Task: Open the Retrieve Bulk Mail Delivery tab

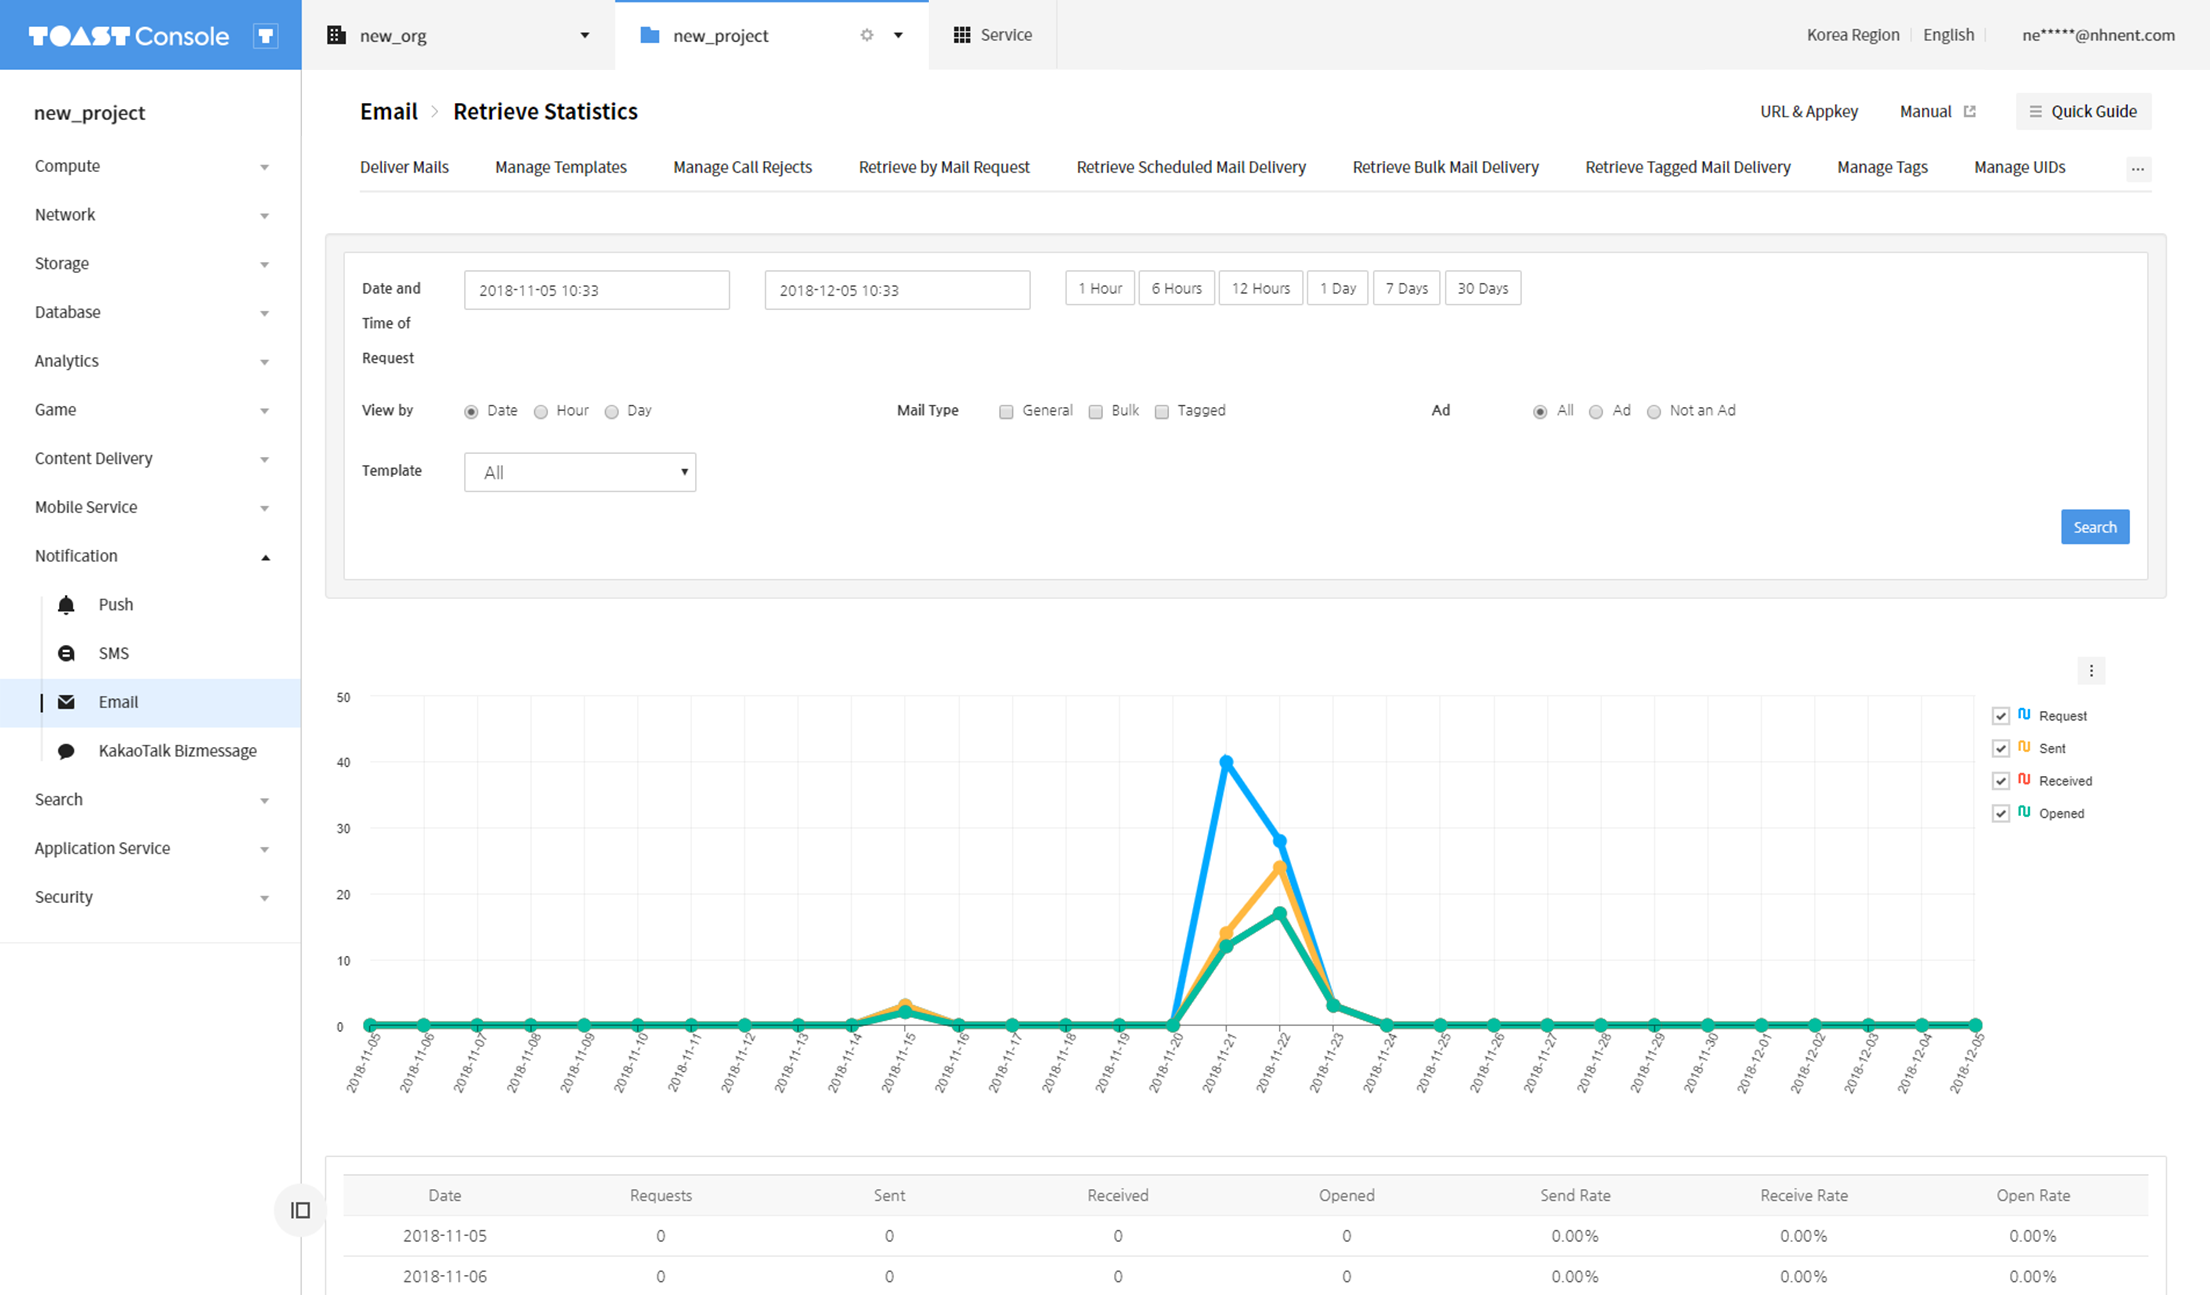Action: click(1445, 167)
